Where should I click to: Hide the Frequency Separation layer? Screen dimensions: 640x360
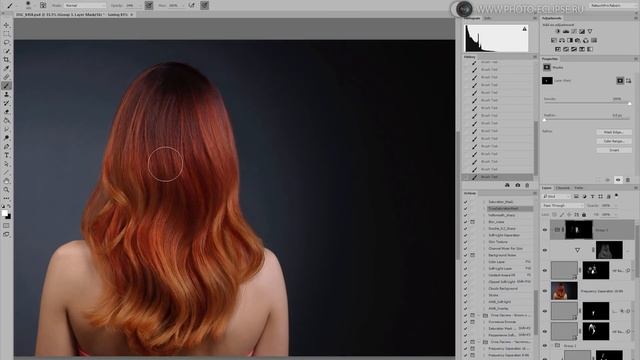click(x=544, y=291)
